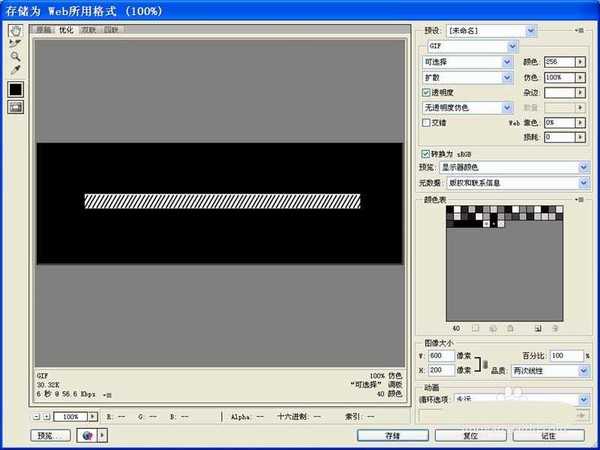The image size is (600, 450).
Task: Enable the 交错 interlaced checkbox
Action: (x=427, y=122)
